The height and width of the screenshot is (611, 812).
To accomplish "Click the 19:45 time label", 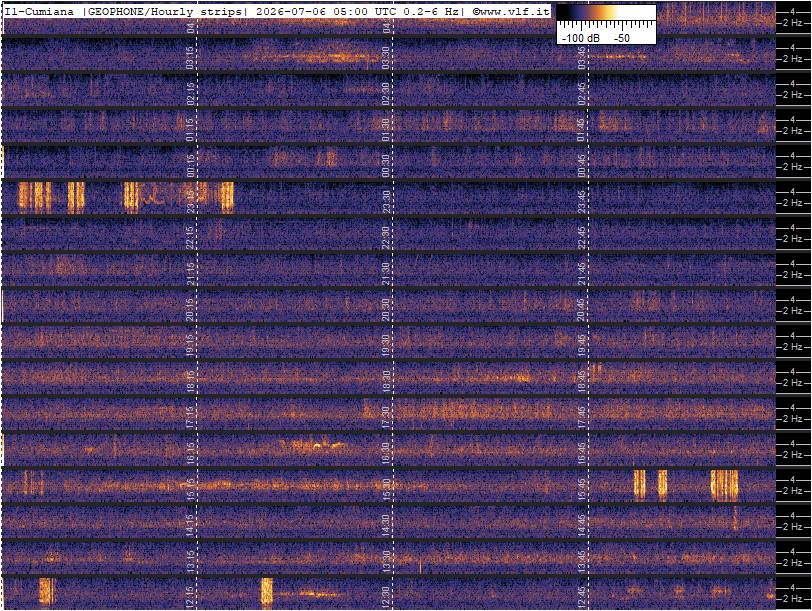I will [582, 346].
